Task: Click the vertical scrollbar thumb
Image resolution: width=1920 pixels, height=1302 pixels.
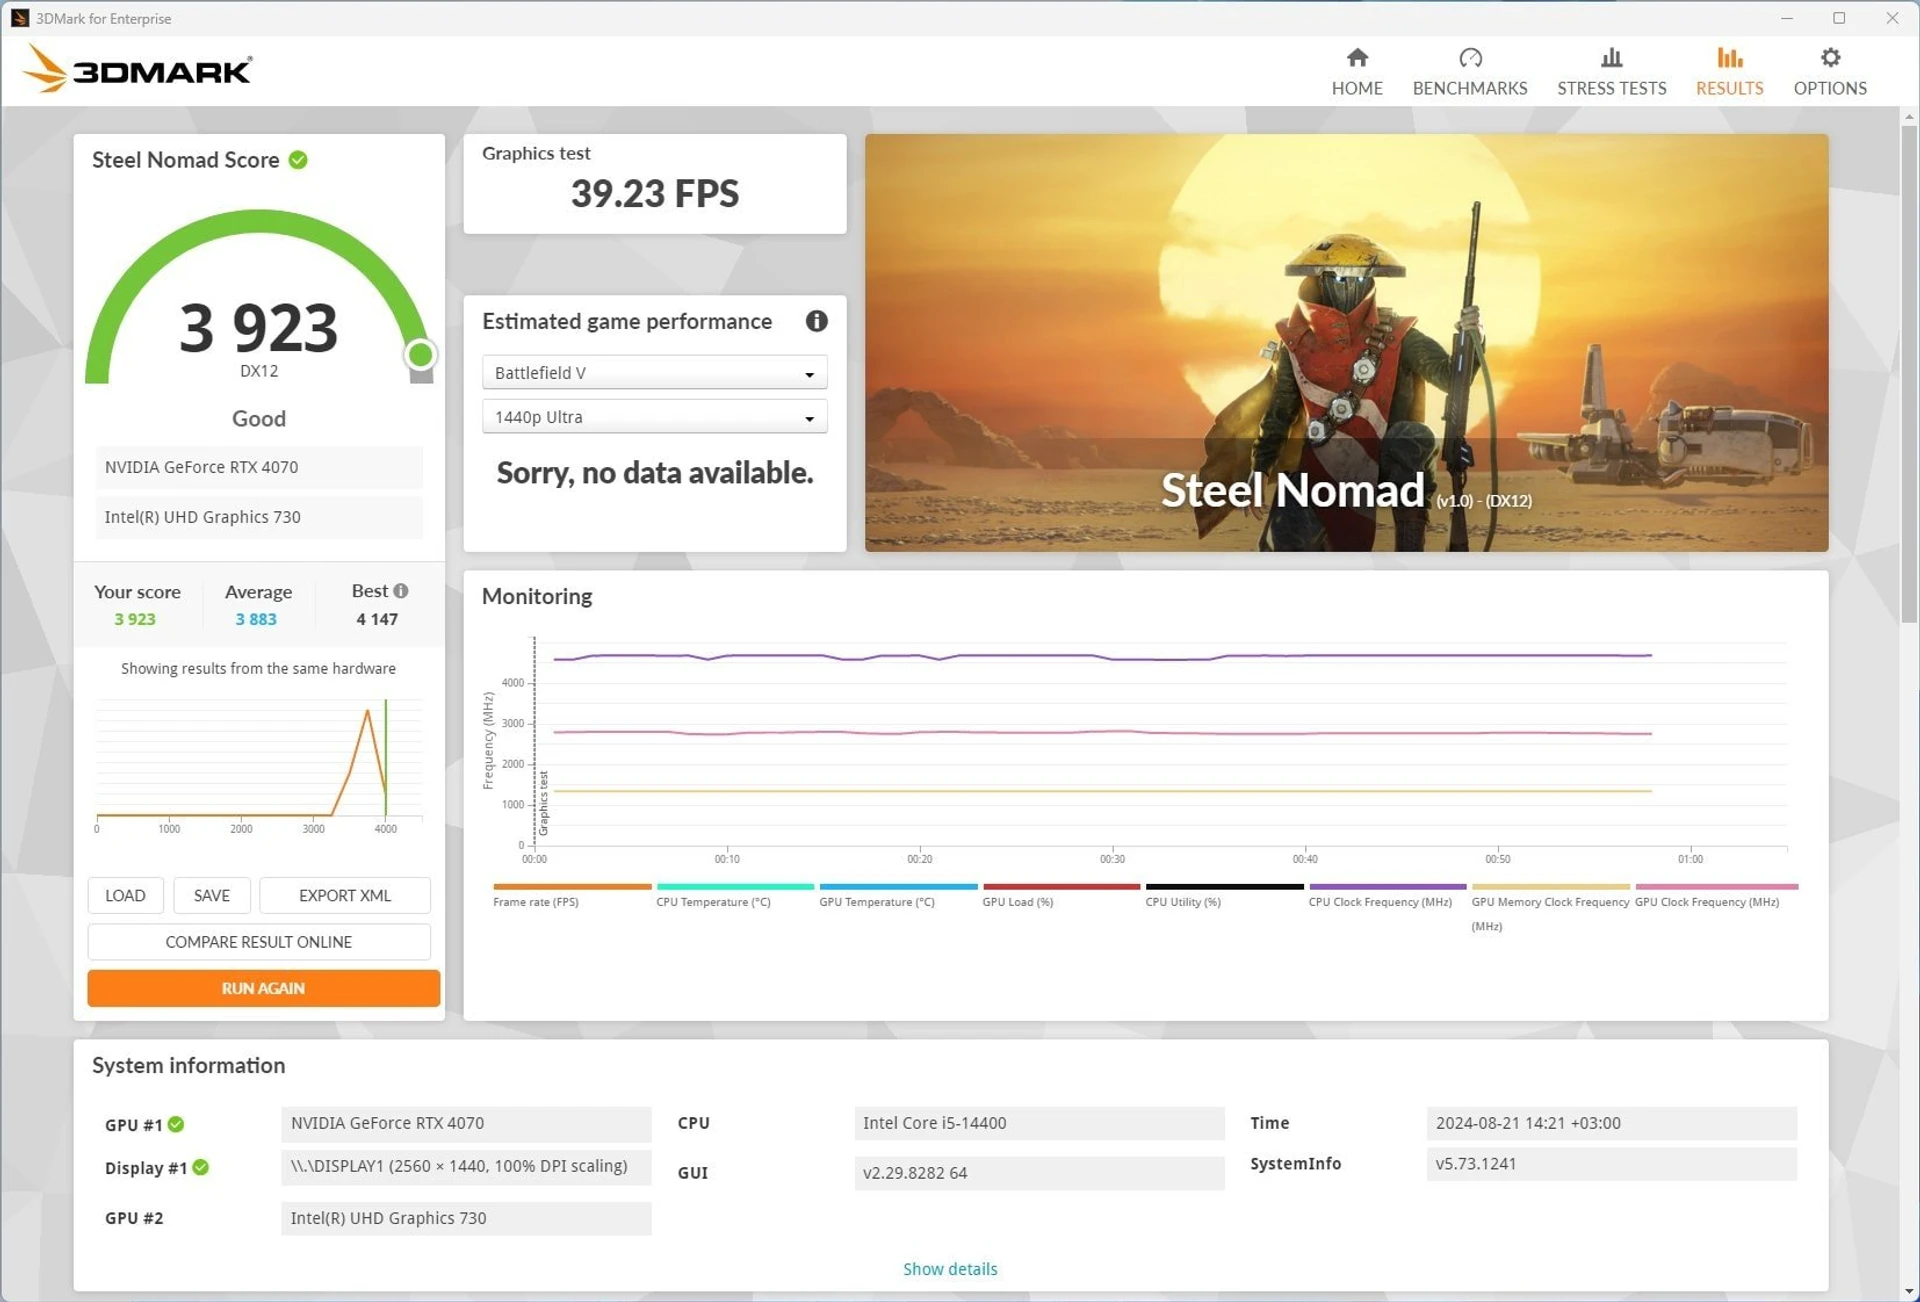Action: [x=1909, y=372]
